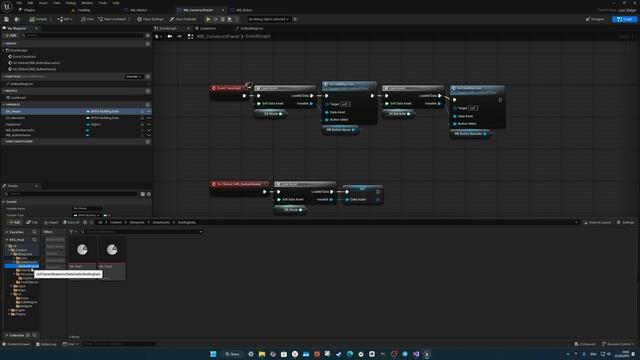Screen dimensions: 640x360
Task: Add a new event dispatcher
Action: pyautogui.click(x=148, y=142)
